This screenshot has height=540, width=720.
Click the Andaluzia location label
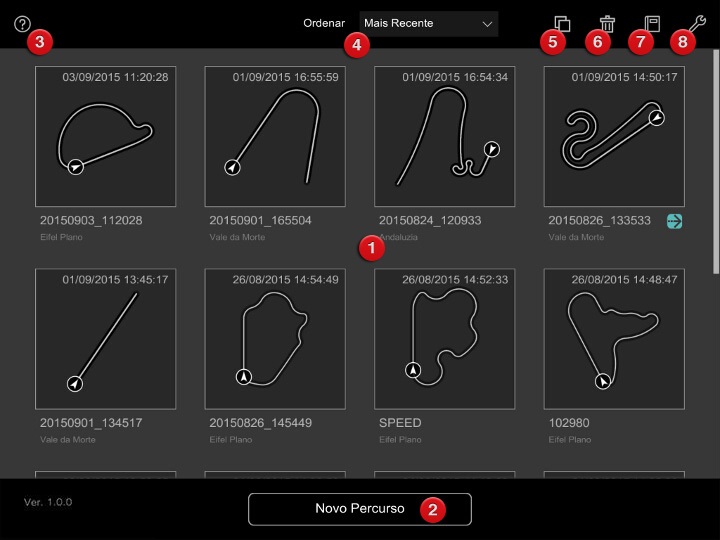click(401, 237)
